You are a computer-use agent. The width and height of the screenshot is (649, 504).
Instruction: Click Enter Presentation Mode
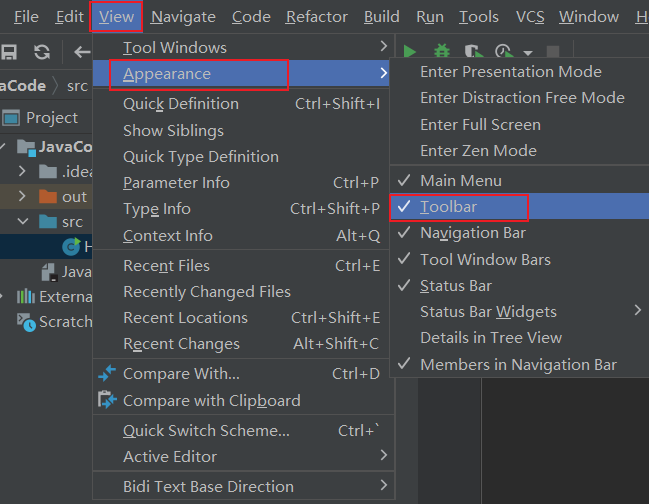[510, 72]
